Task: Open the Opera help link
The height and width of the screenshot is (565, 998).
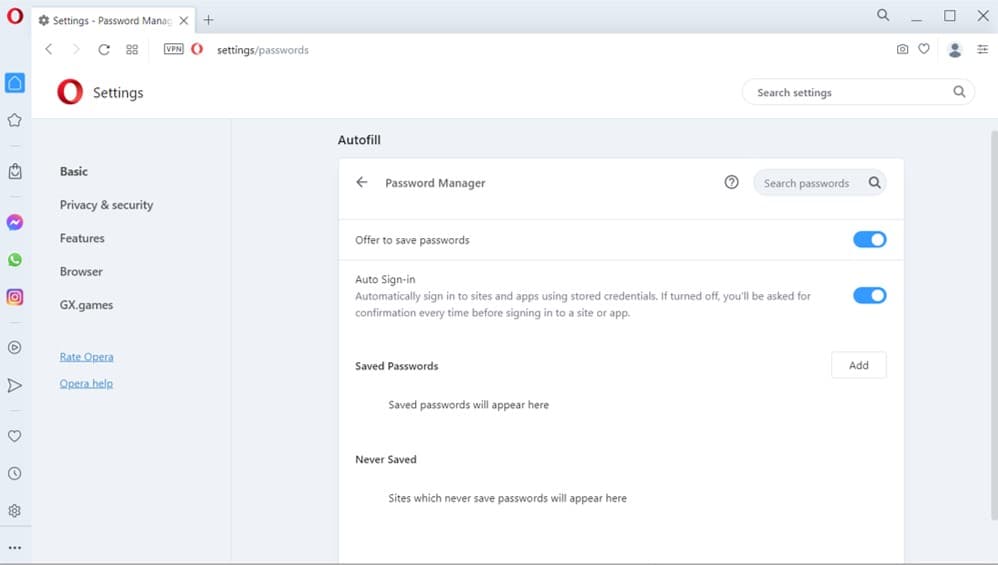Action: 86,384
